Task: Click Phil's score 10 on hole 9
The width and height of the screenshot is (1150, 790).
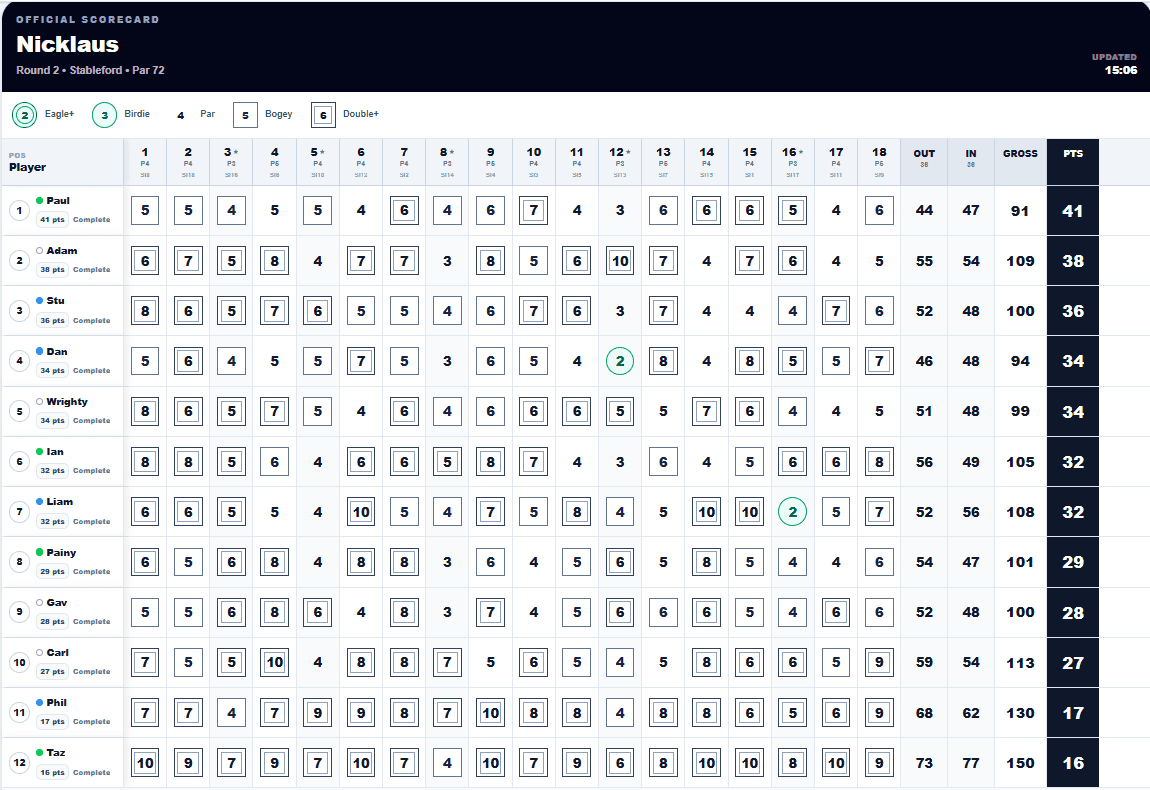Action: (490, 713)
